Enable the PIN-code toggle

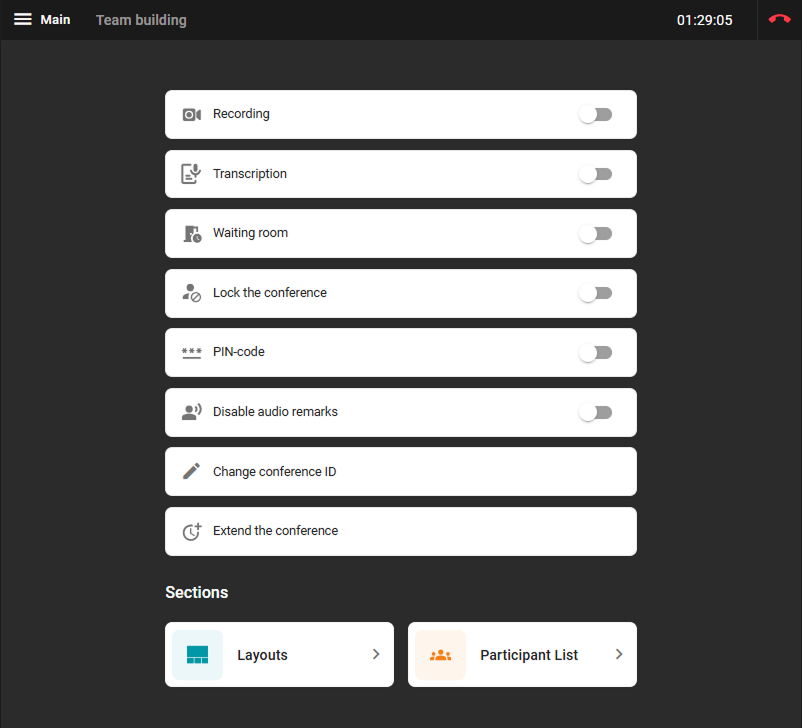(x=595, y=352)
